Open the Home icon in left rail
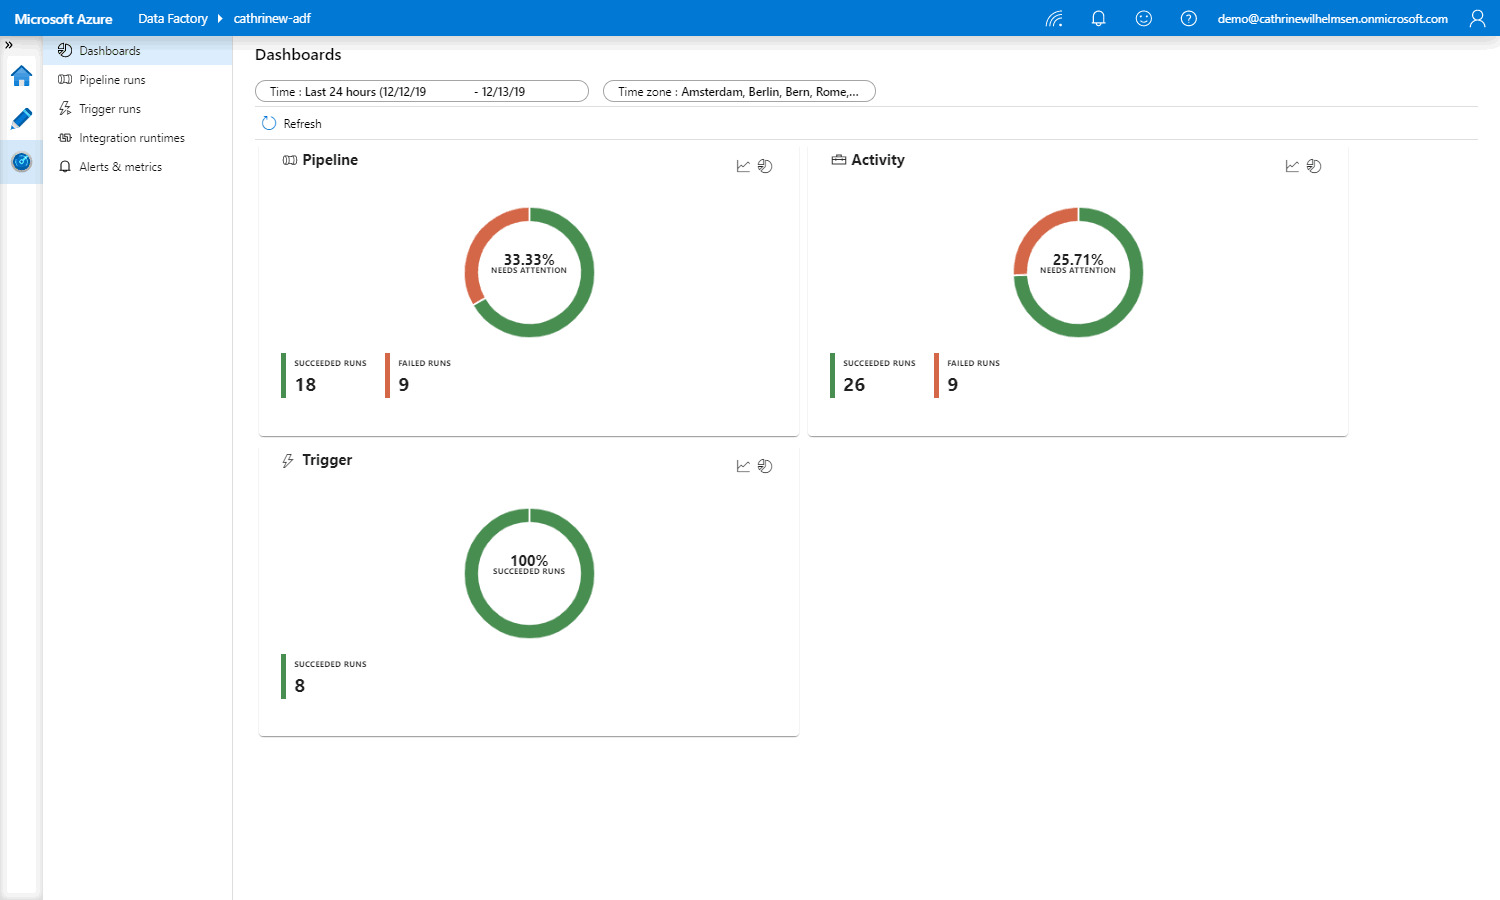Image resolution: width=1500 pixels, height=900 pixels. pos(21,76)
